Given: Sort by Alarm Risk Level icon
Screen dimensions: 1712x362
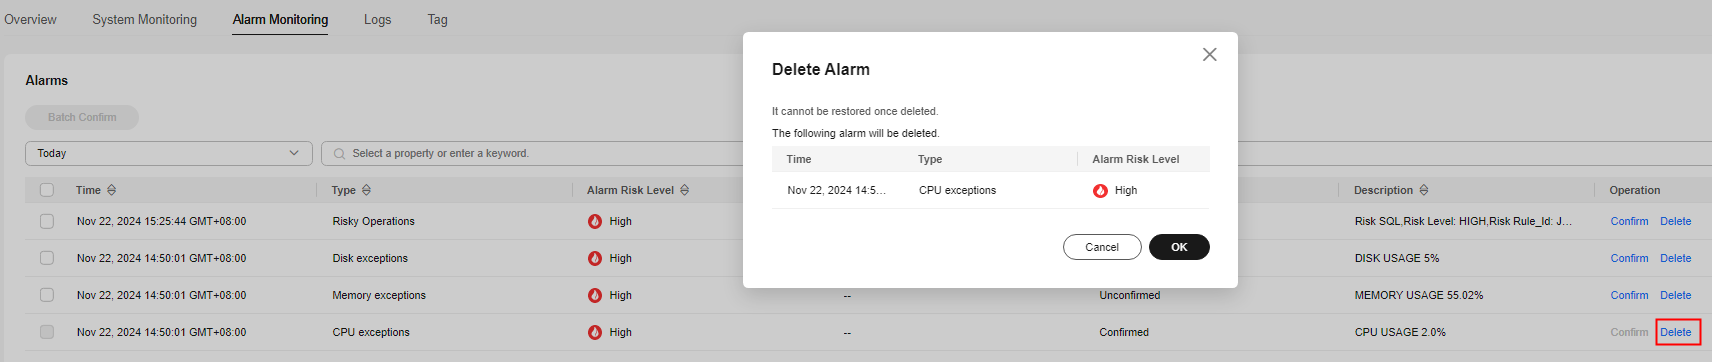Looking at the screenshot, I should 684,190.
